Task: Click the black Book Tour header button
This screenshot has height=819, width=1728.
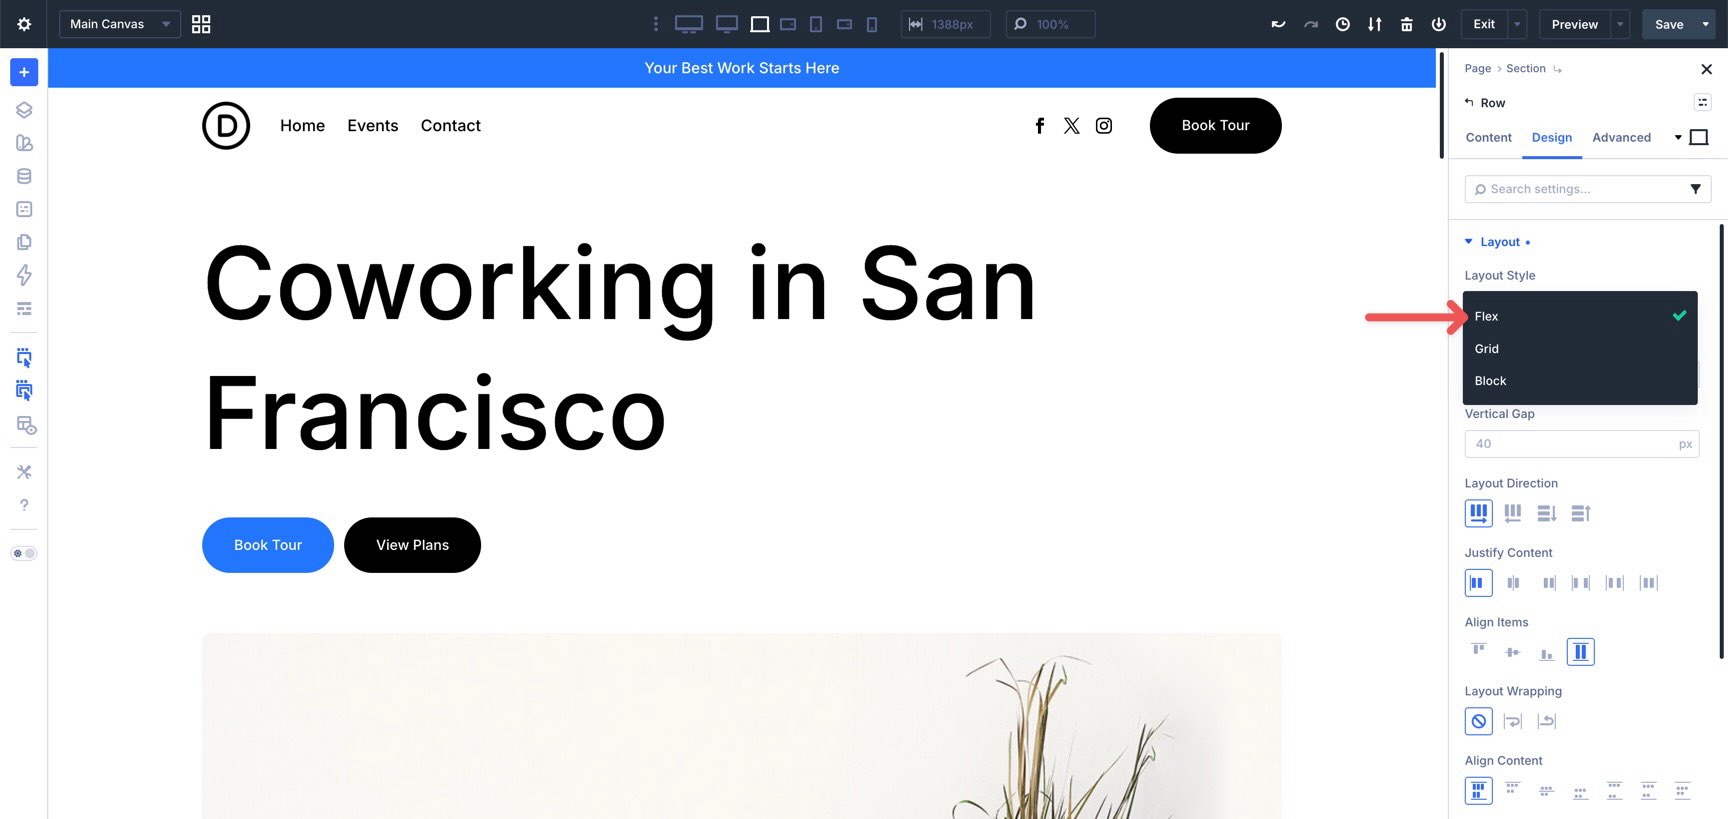Action: click(1216, 126)
